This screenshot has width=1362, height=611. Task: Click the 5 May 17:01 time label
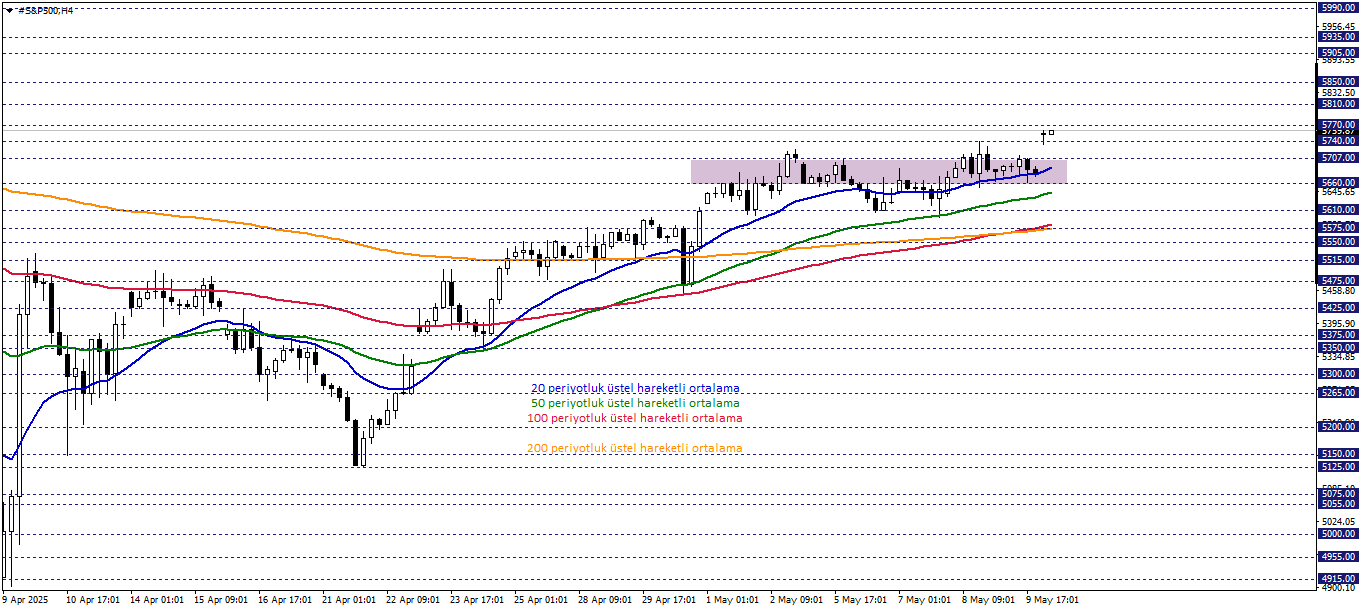point(861,600)
